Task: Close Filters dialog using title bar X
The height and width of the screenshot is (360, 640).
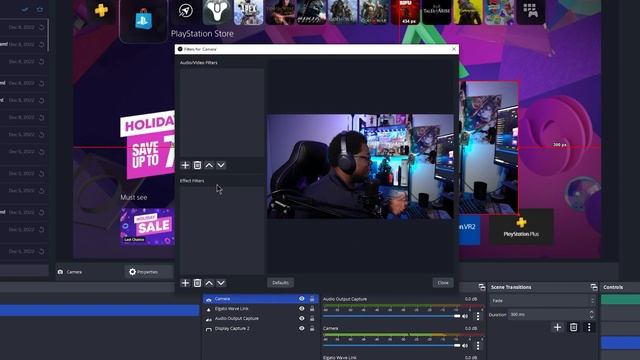Action: tap(454, 49)
